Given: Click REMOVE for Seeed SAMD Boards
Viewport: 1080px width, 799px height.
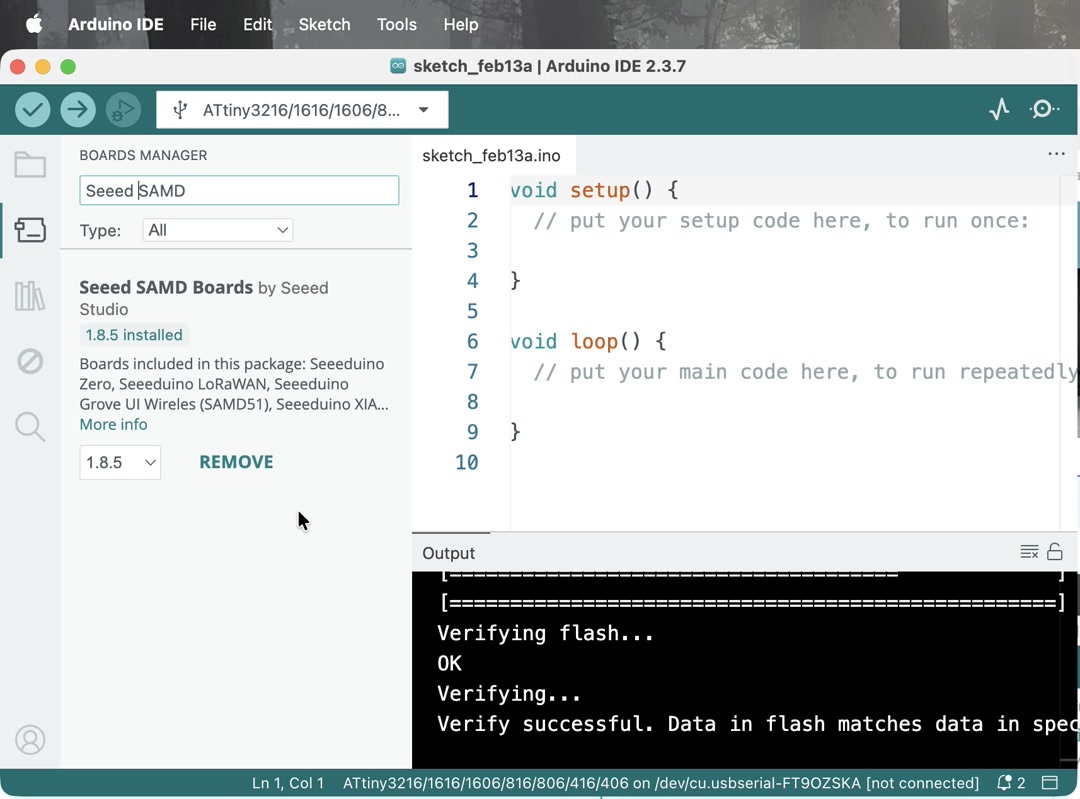Looking at the screenshot, I should (x=236, y=462).
